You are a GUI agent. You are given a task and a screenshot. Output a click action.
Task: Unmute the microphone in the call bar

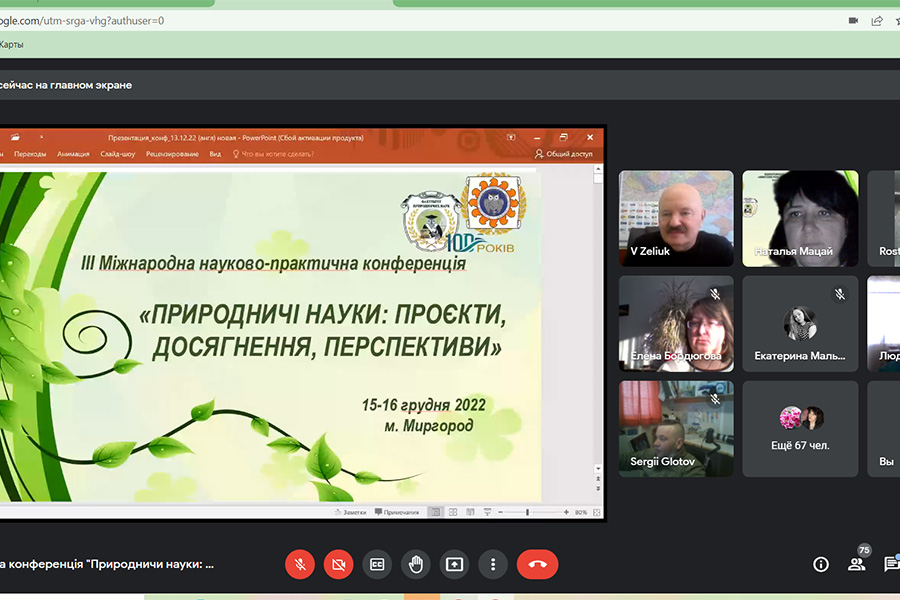click(300, 564)
